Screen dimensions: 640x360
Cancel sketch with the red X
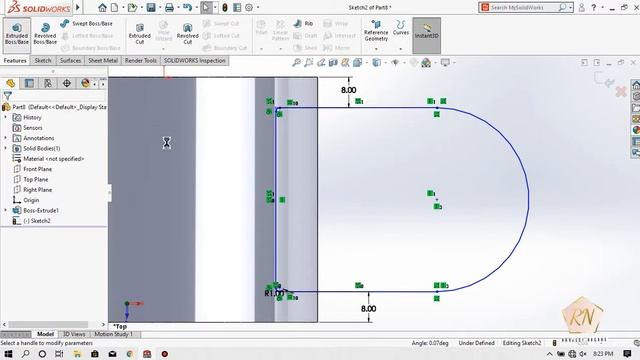[621, 91]
